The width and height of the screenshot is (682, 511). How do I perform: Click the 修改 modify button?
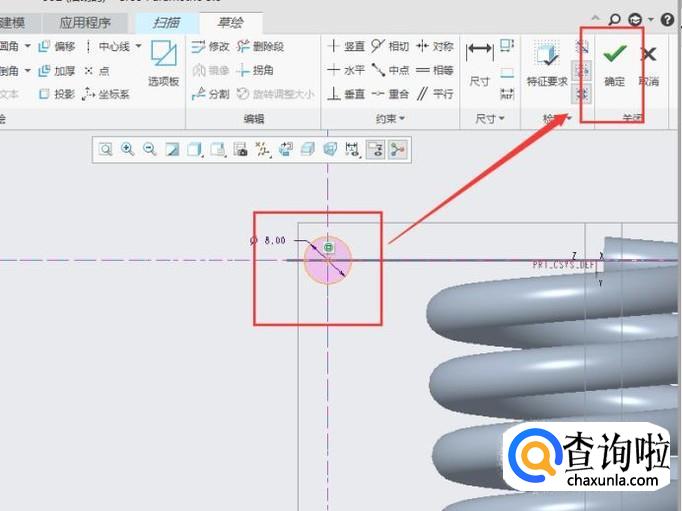click(x=210, y=46)
